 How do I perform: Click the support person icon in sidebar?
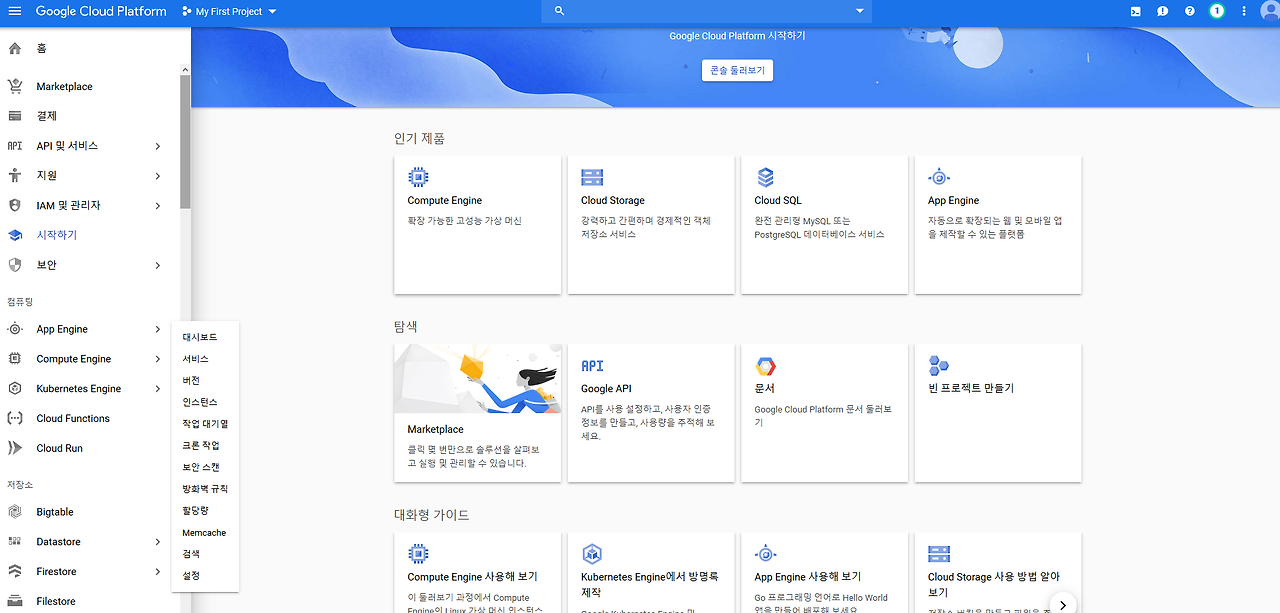pos(15,176)
